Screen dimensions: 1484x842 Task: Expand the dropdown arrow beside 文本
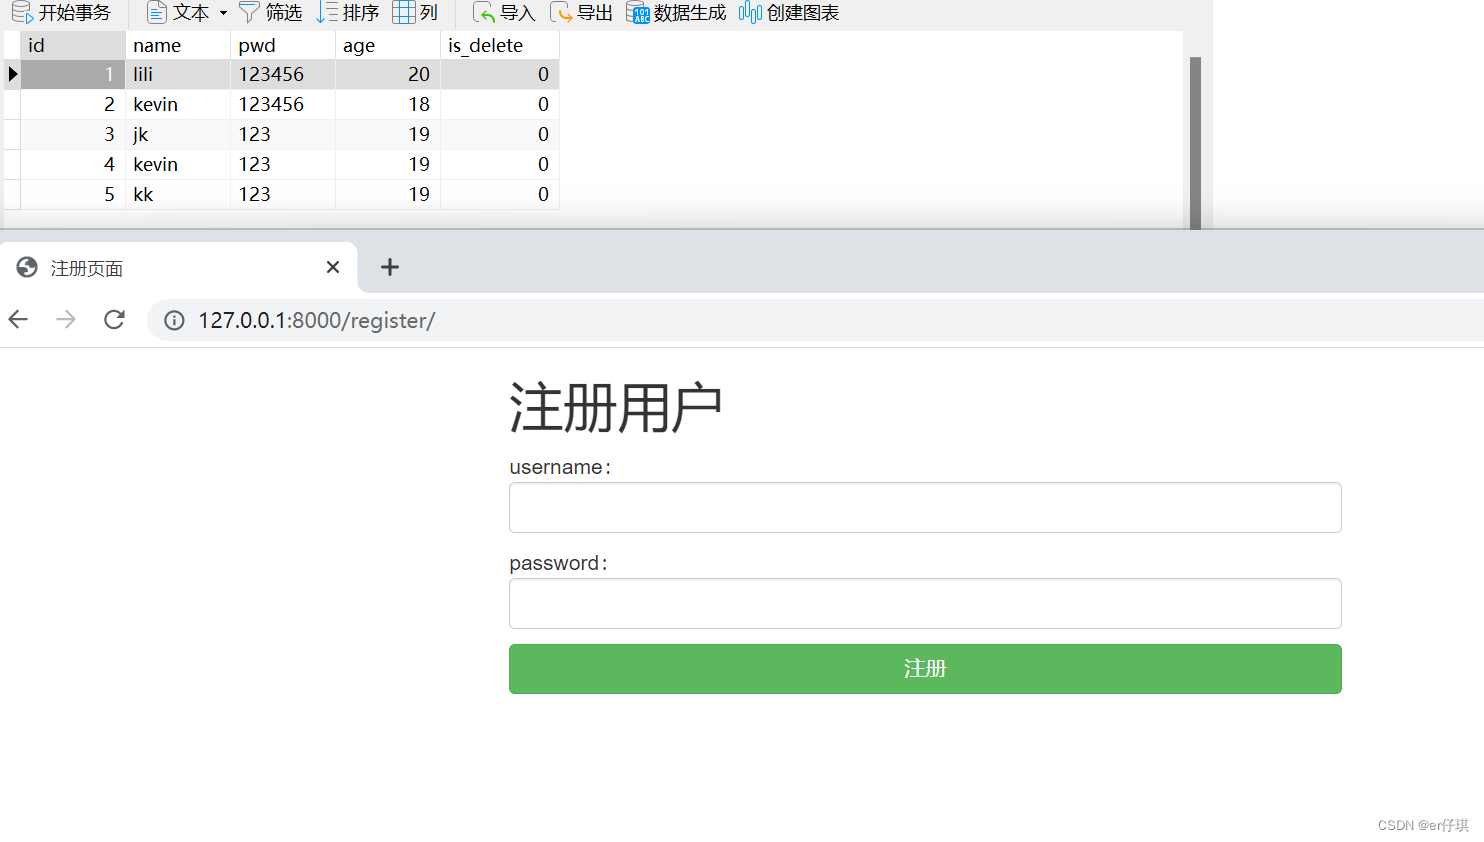click(x=223, y=13)
